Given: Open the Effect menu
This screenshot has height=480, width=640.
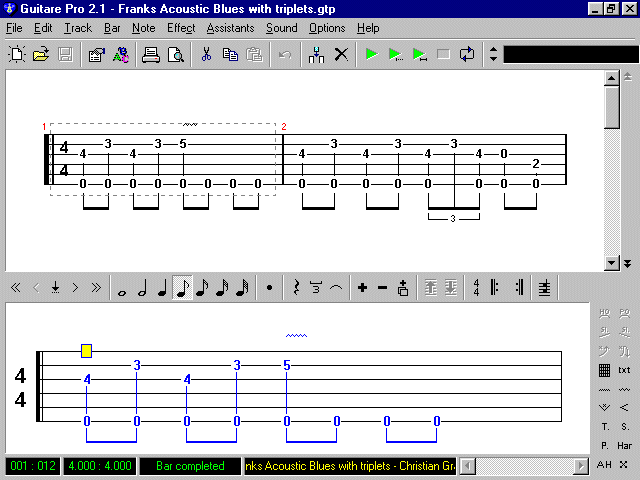Looking at the screenshot, I should coord(181,28).
